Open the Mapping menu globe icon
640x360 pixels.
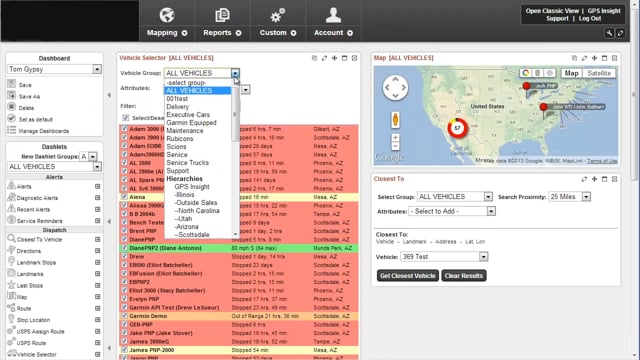pyautogui.click(x=167, y=16)
